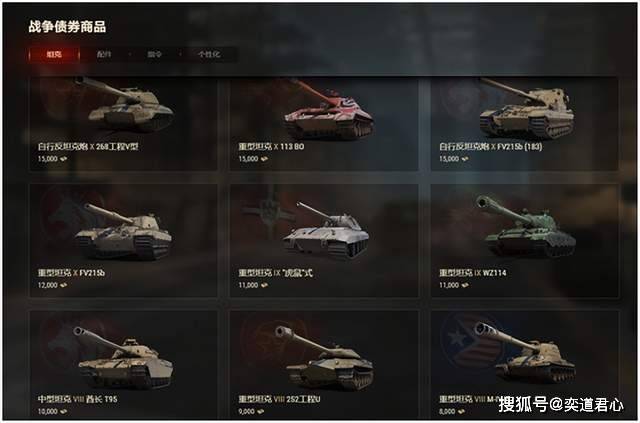640x423 pixels.
Task: Open the FV215b (183) tank image
Action: click(x=527, y=108)
